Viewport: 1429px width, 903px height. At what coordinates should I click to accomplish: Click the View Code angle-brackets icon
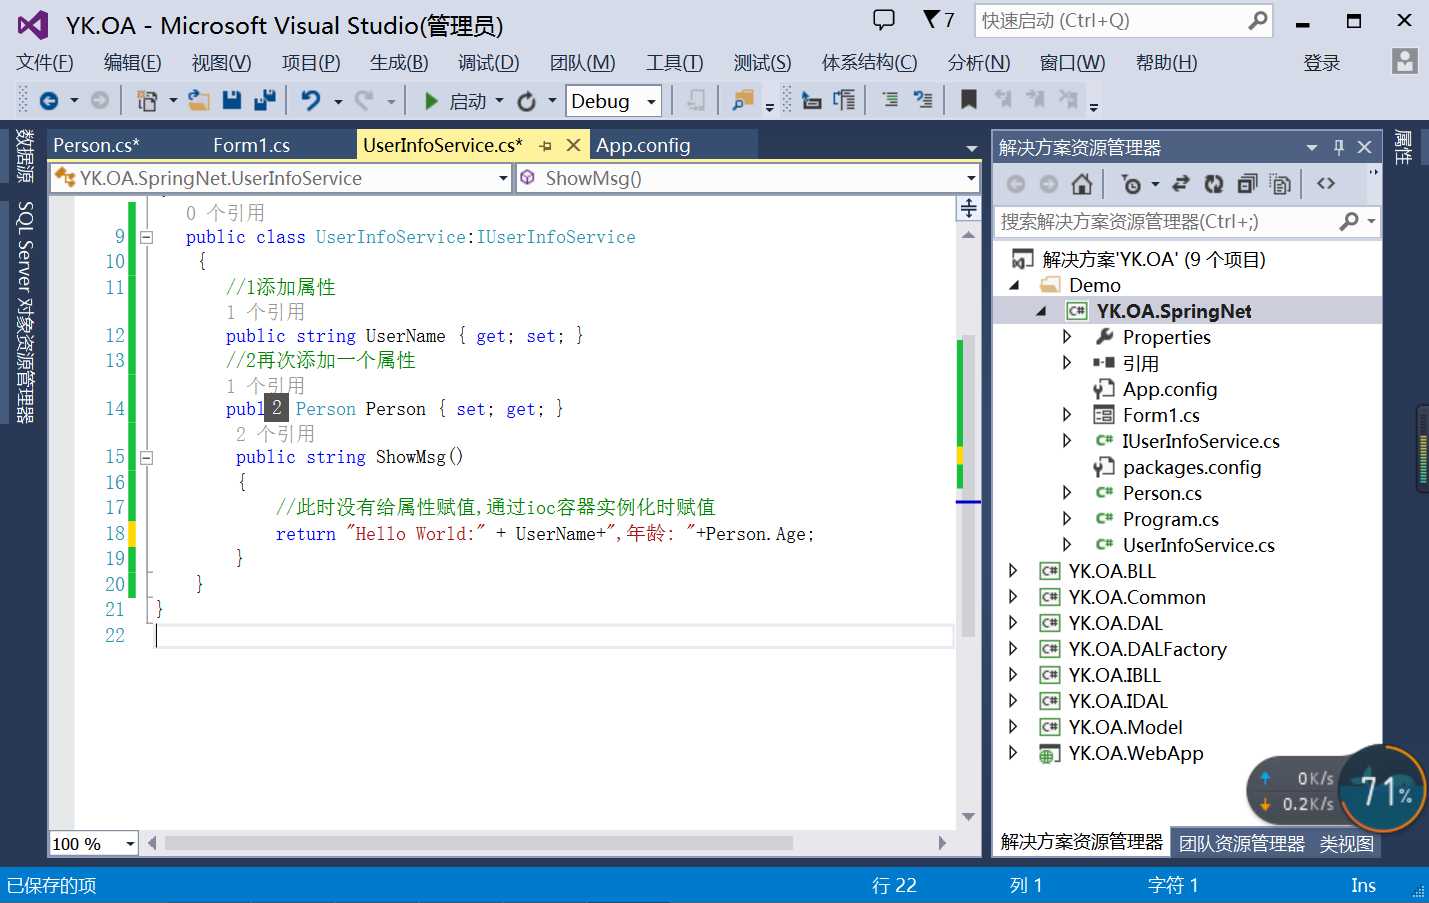(1326, 184)
